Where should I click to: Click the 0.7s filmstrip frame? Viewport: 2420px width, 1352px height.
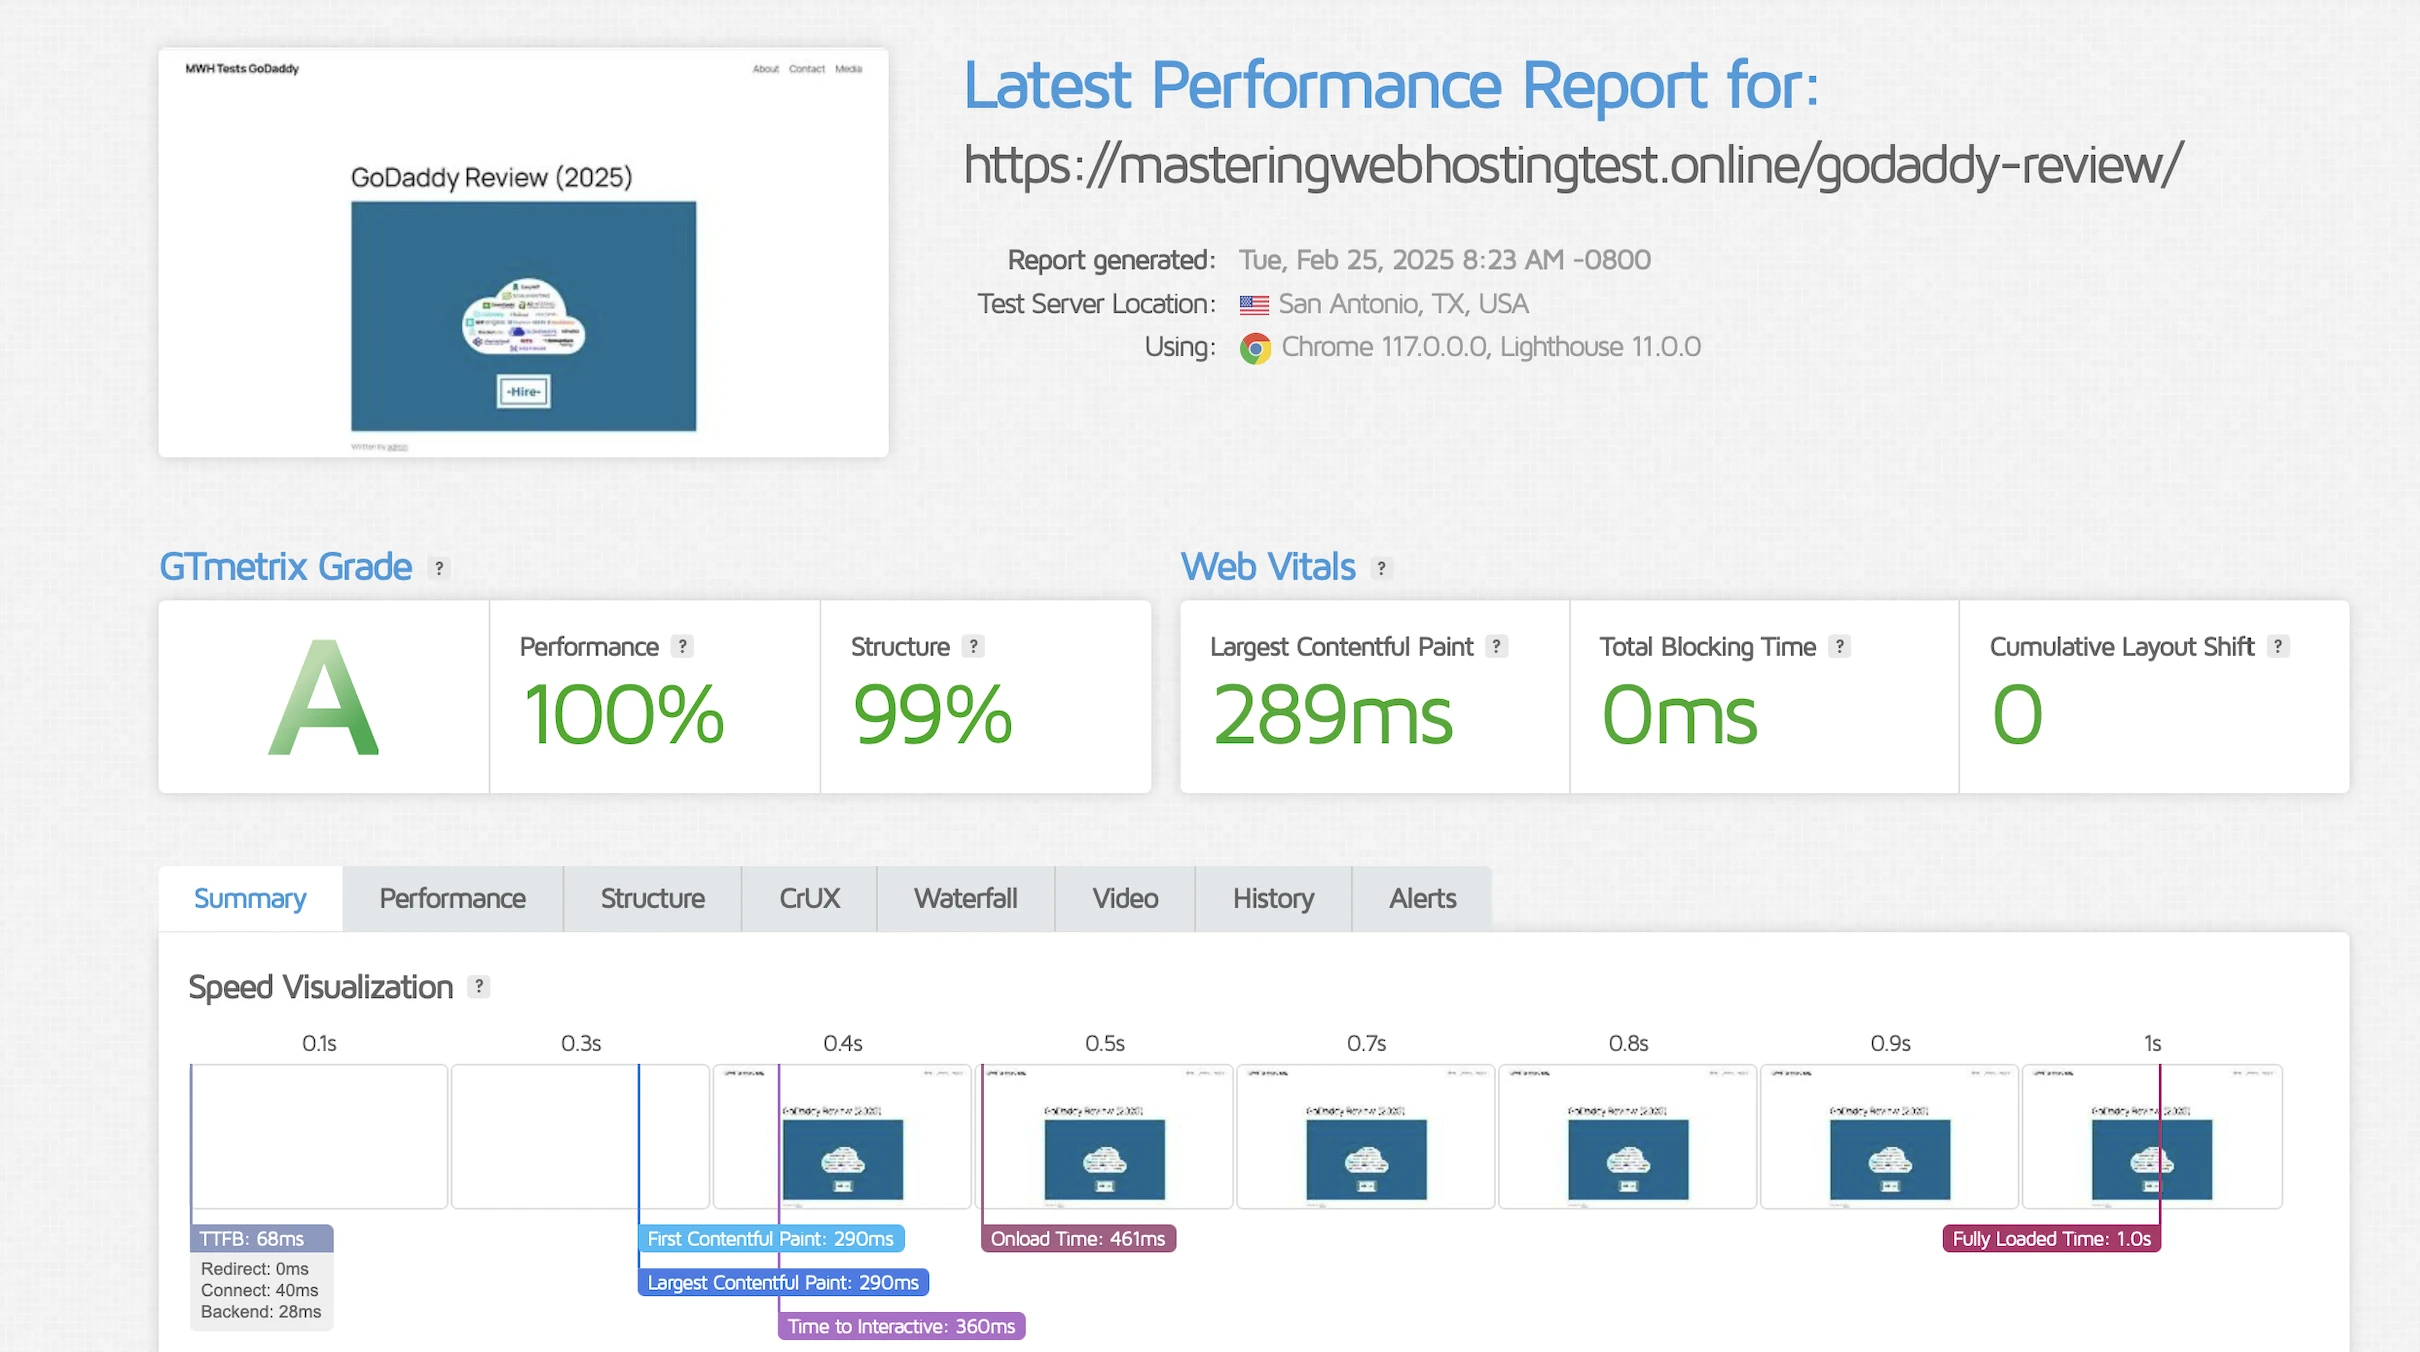click(1366, 1137)
